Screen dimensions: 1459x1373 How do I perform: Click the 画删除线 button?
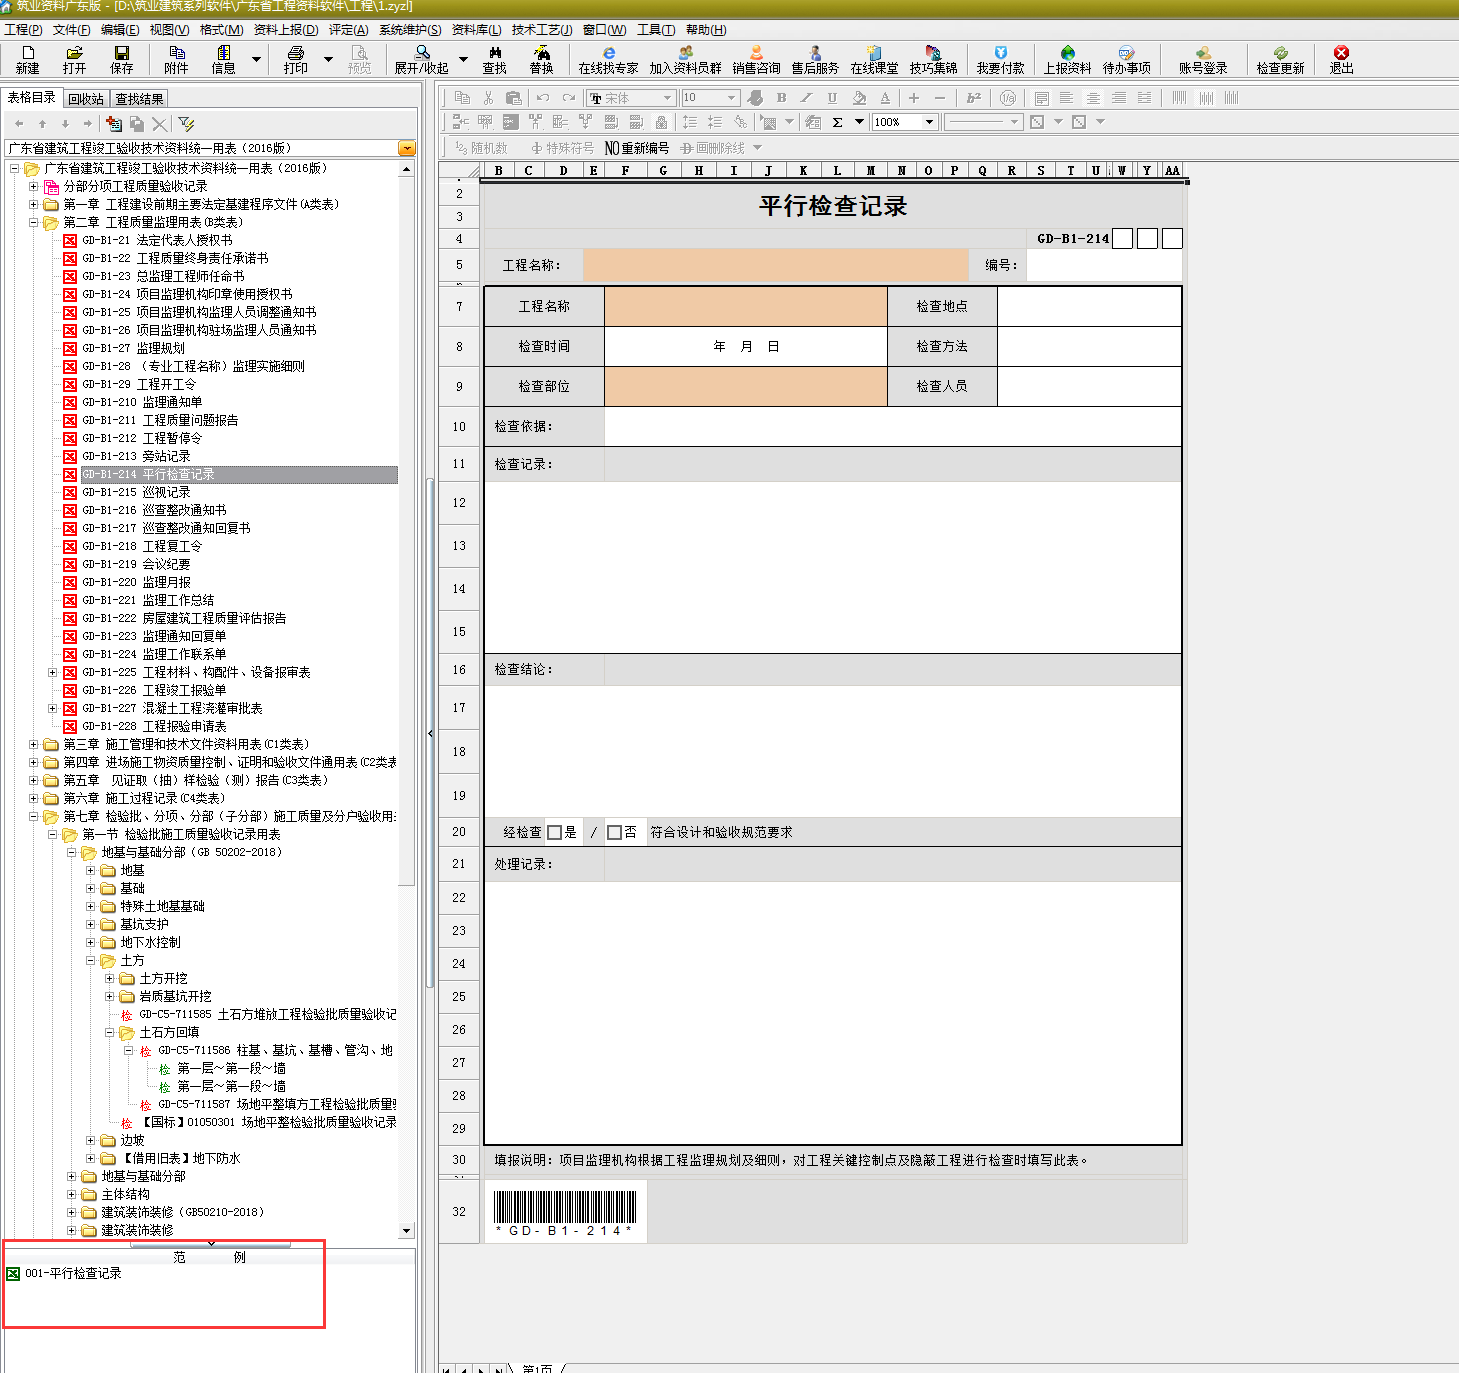[x=713, y=148]
